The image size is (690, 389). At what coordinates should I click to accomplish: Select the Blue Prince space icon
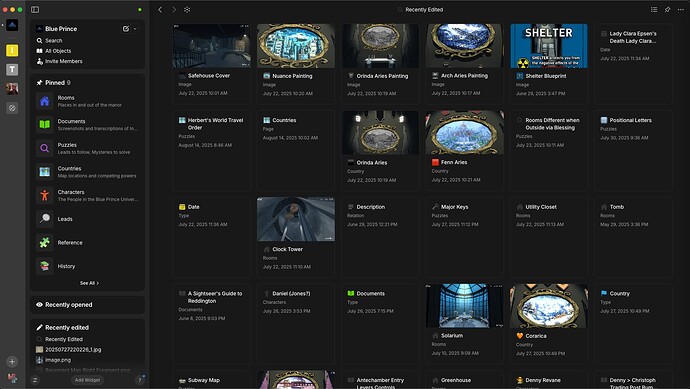coord(12,25)
